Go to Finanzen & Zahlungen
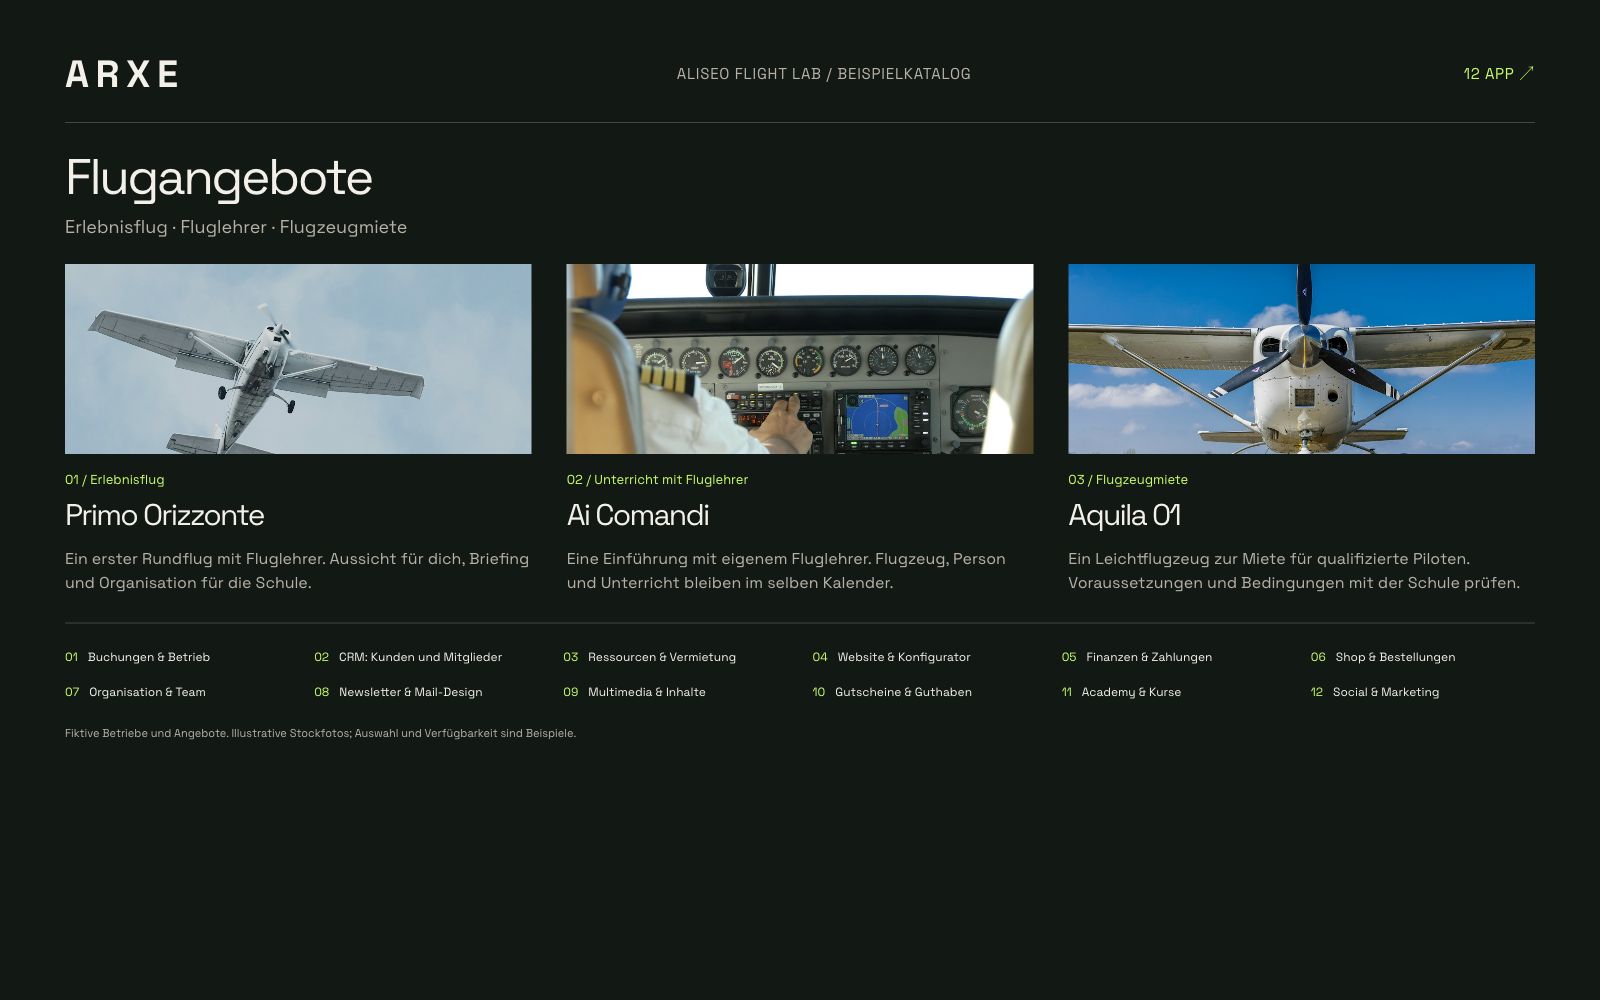This screenshot has height=1000, width=1600. pyautogui.click(x=1137, y=657)
